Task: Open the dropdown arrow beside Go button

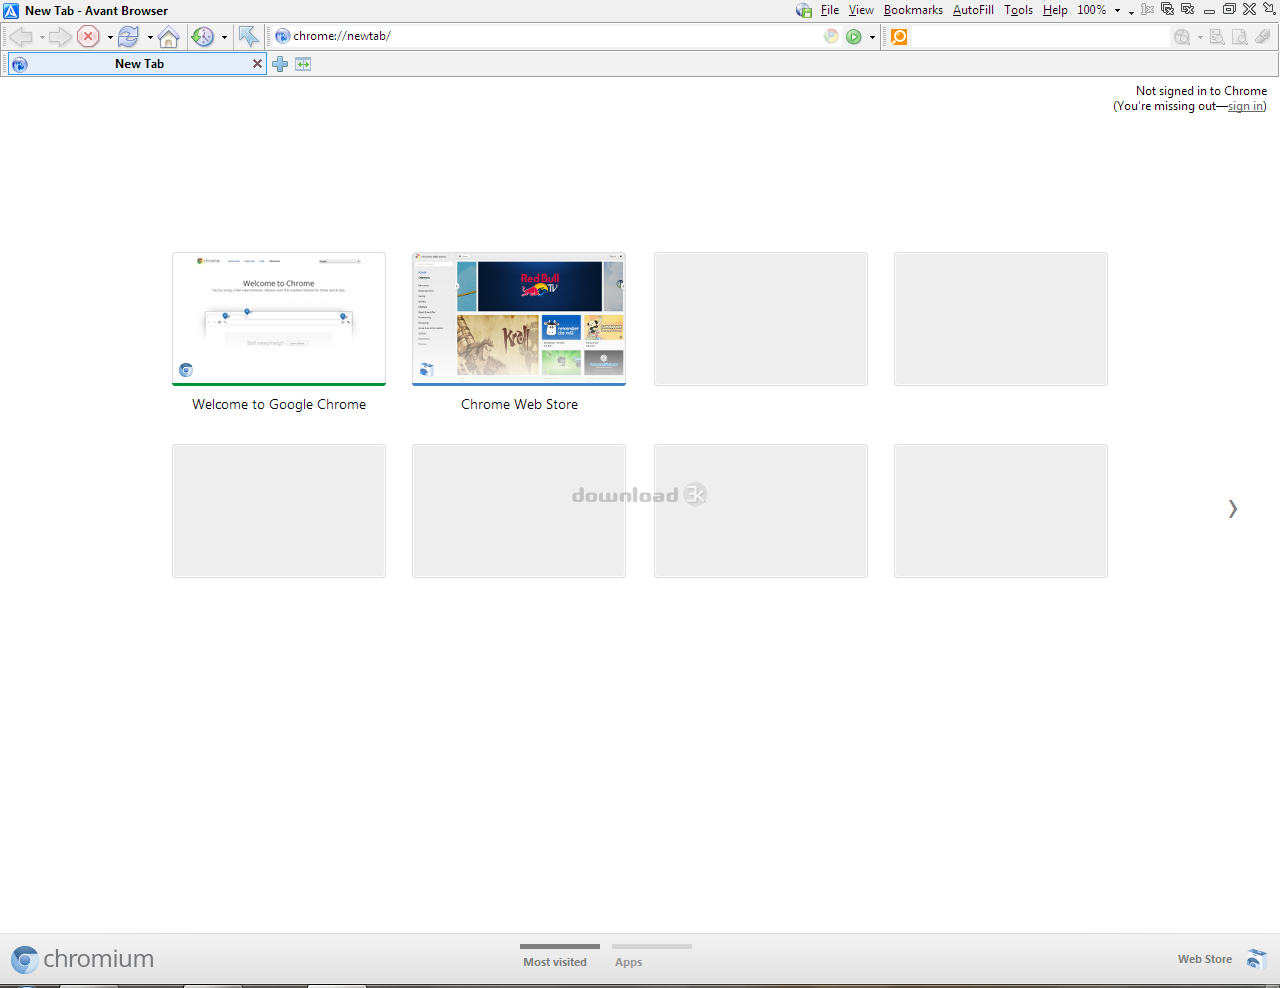Action: (x=872, y=38)
